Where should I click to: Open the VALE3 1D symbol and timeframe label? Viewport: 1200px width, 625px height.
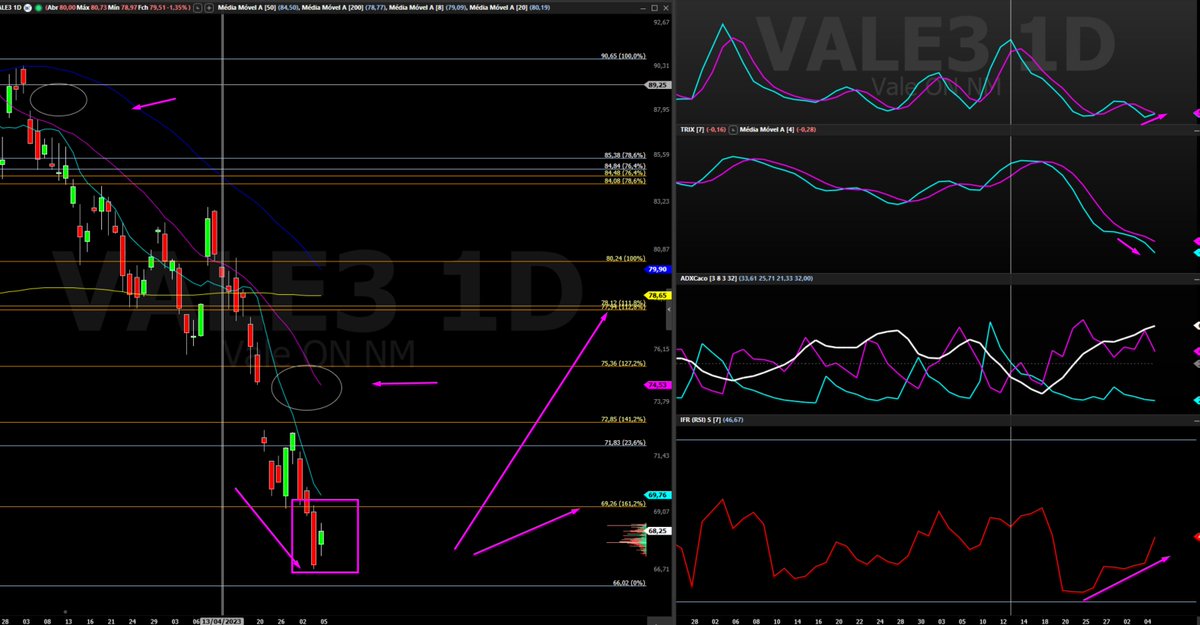10,7
